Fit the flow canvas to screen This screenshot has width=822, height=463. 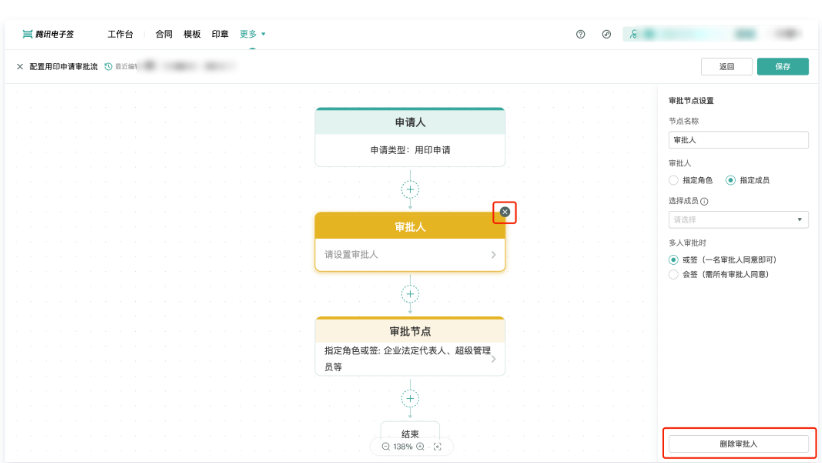(438, 447)
